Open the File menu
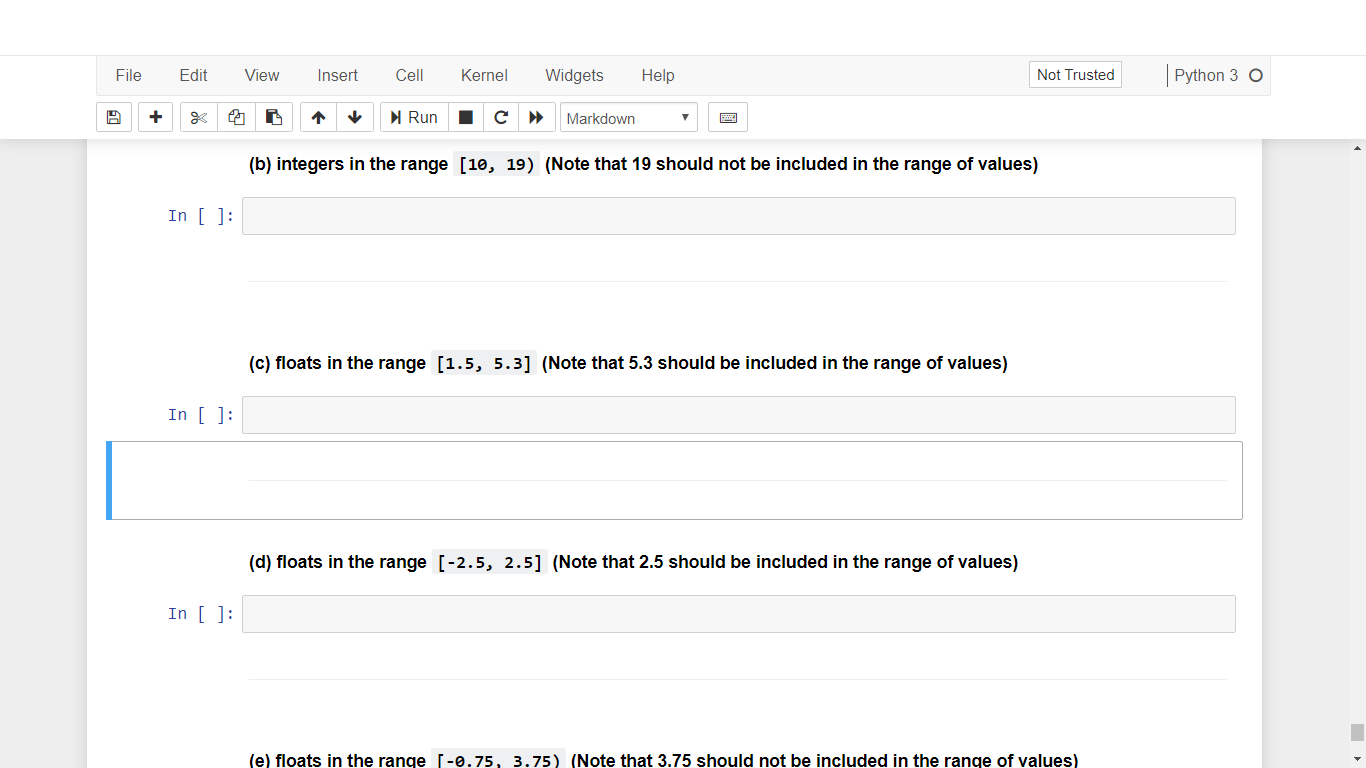This screenshot has width=1366, height=768. click(x=129, y=75)
